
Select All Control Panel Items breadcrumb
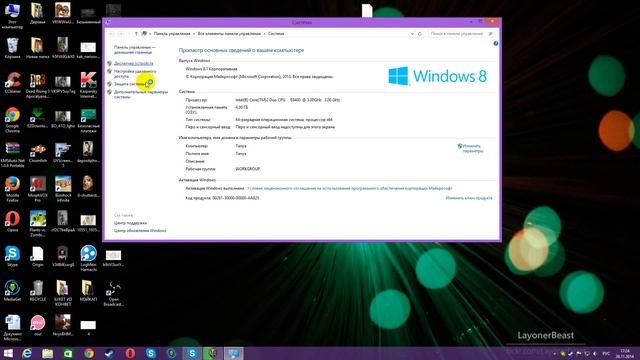[x=229, y=34]
